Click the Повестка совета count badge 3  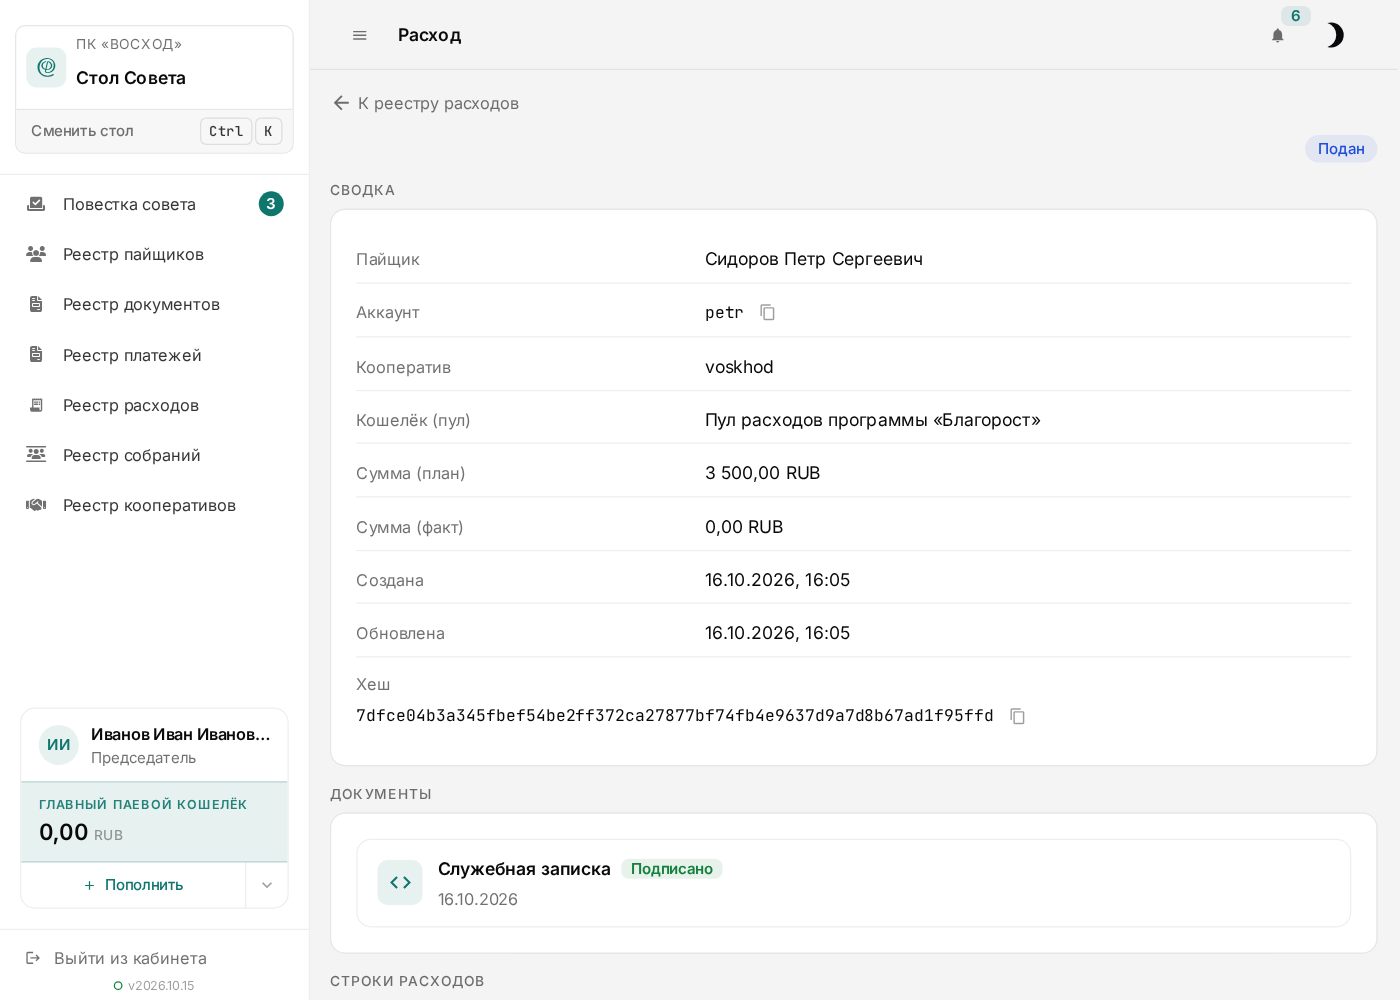click(271, 204)
